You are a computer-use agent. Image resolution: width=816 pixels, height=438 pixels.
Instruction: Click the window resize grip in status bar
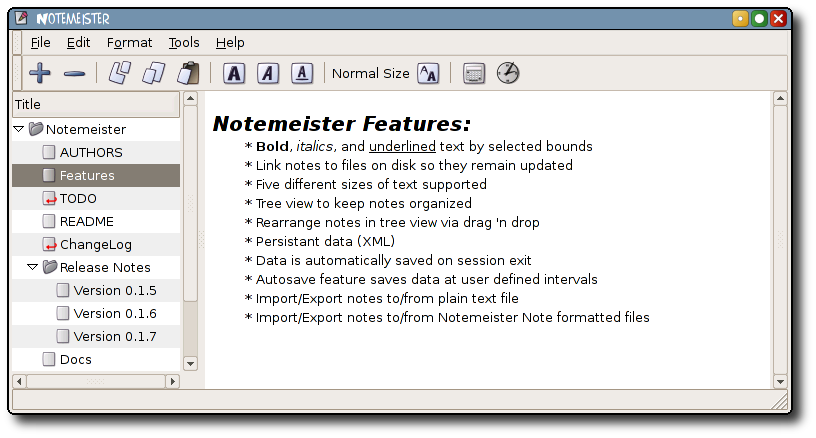point(779,401)
